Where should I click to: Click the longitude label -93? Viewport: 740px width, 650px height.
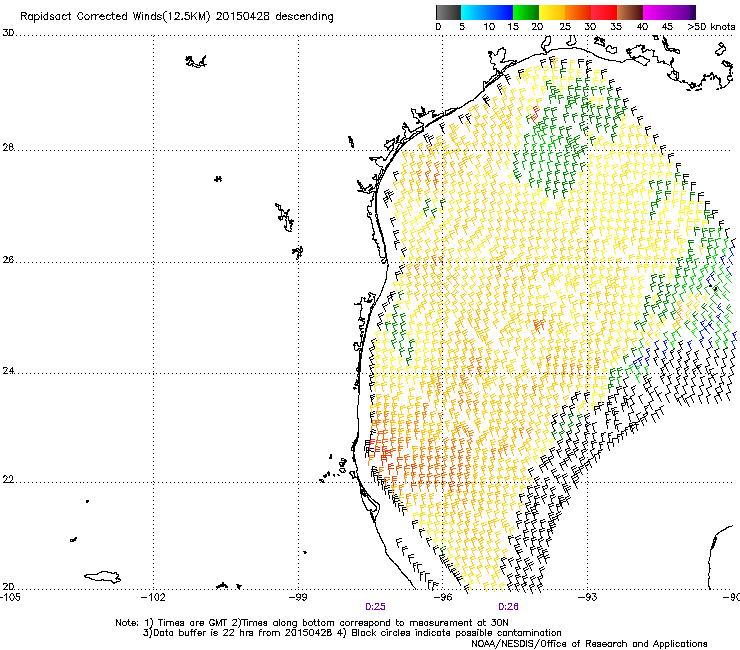point(588,597)
